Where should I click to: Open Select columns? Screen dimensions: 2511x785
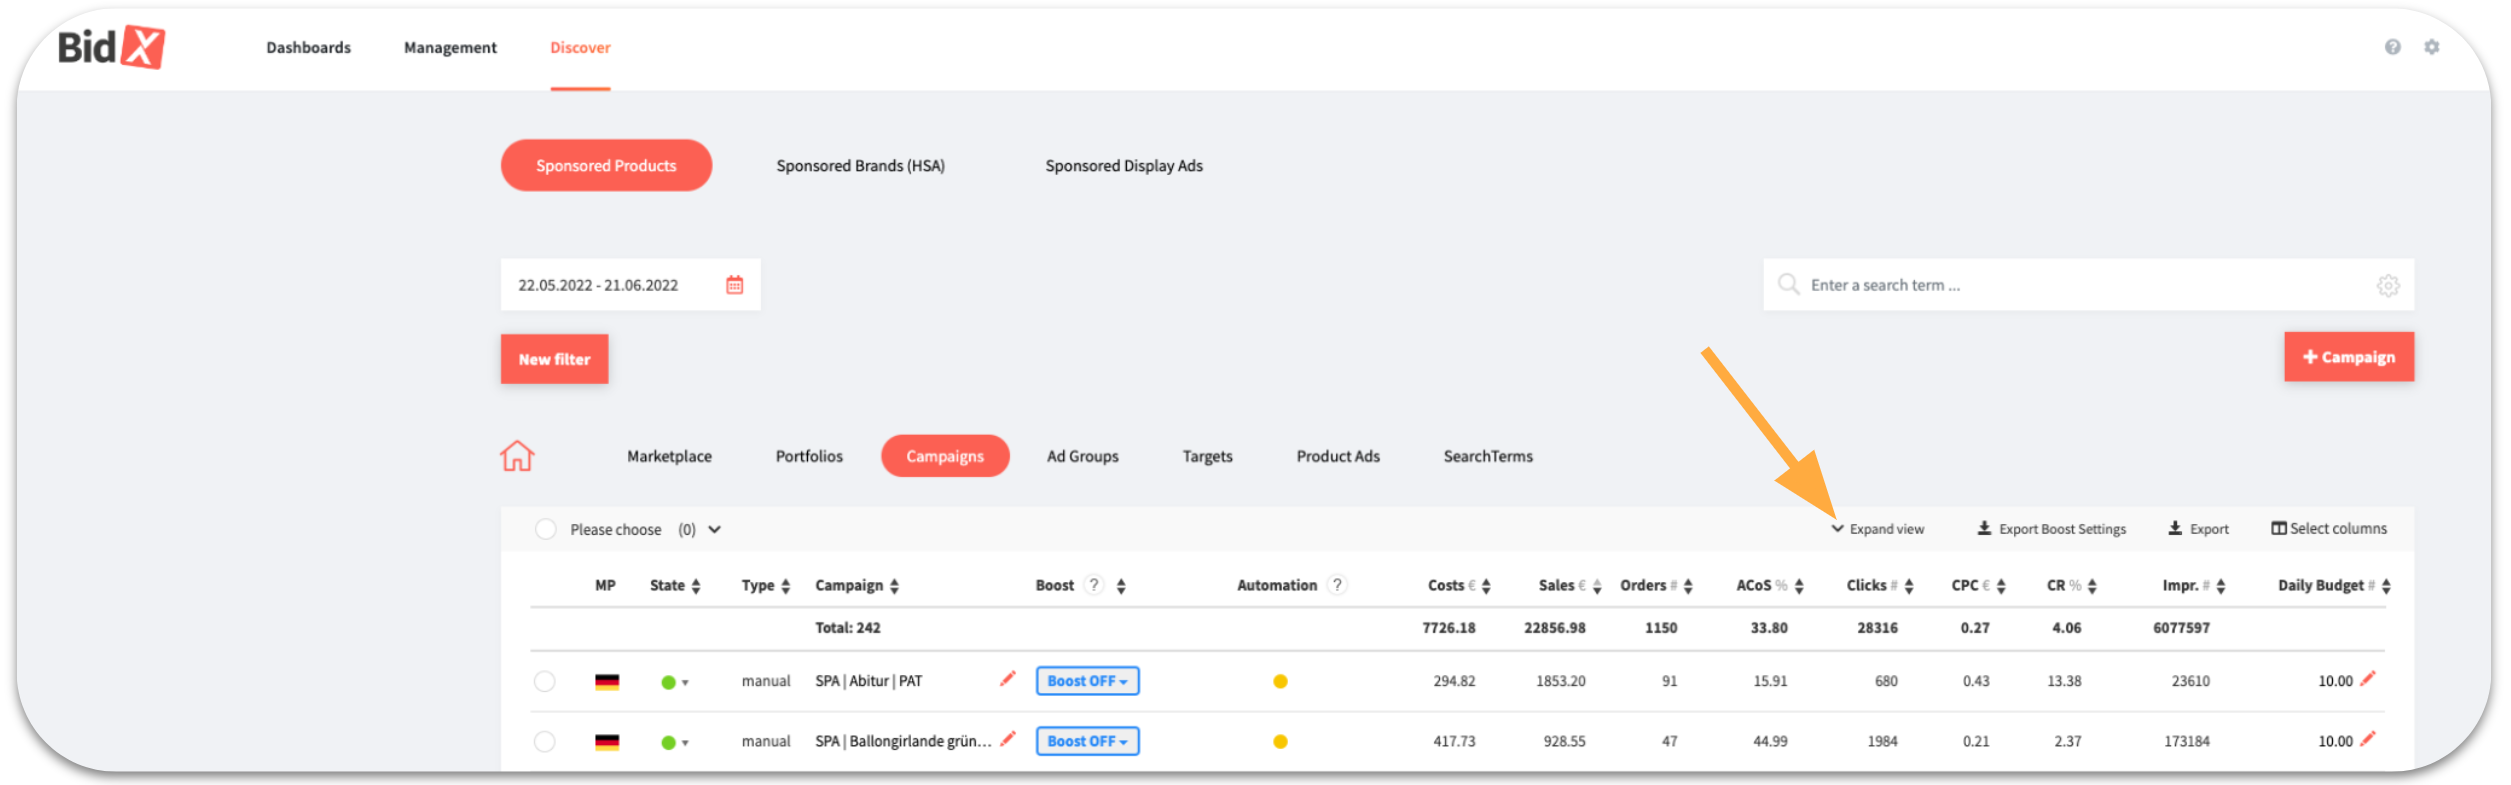[x=2329, y=528]
